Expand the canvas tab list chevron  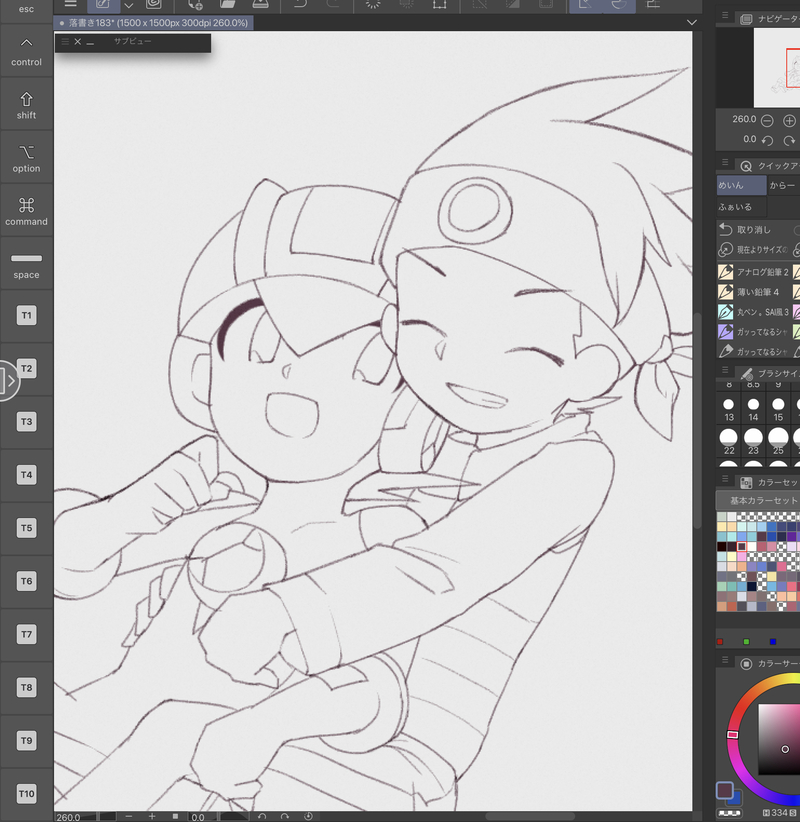tap(691, 23)
